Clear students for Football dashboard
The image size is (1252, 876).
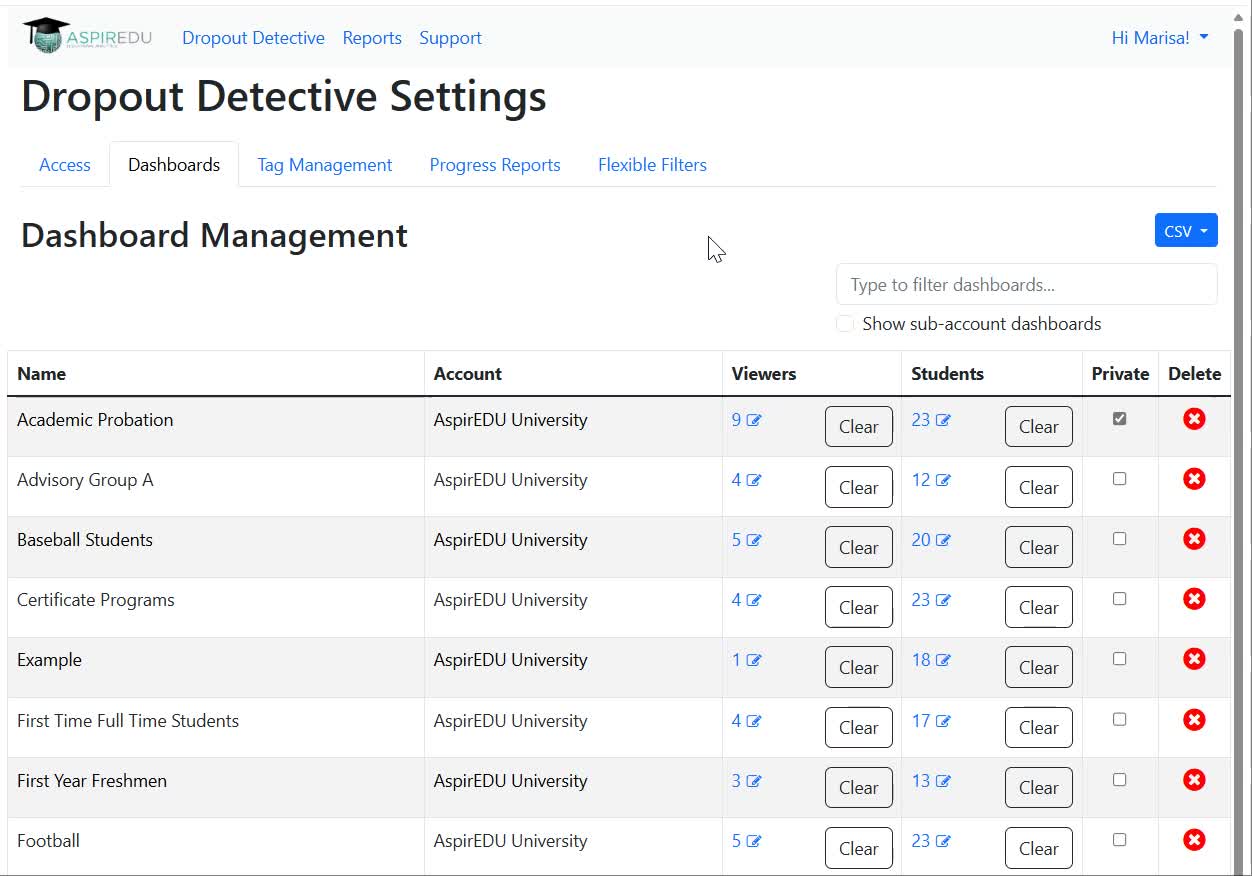pos(1039,848)
